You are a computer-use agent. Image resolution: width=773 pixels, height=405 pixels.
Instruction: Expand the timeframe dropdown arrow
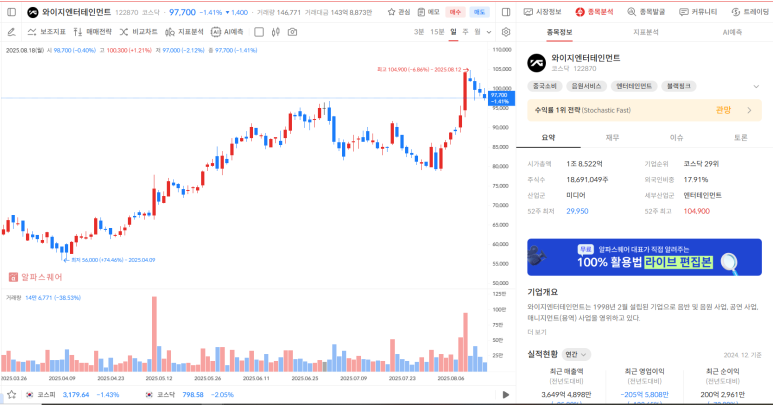489,32
